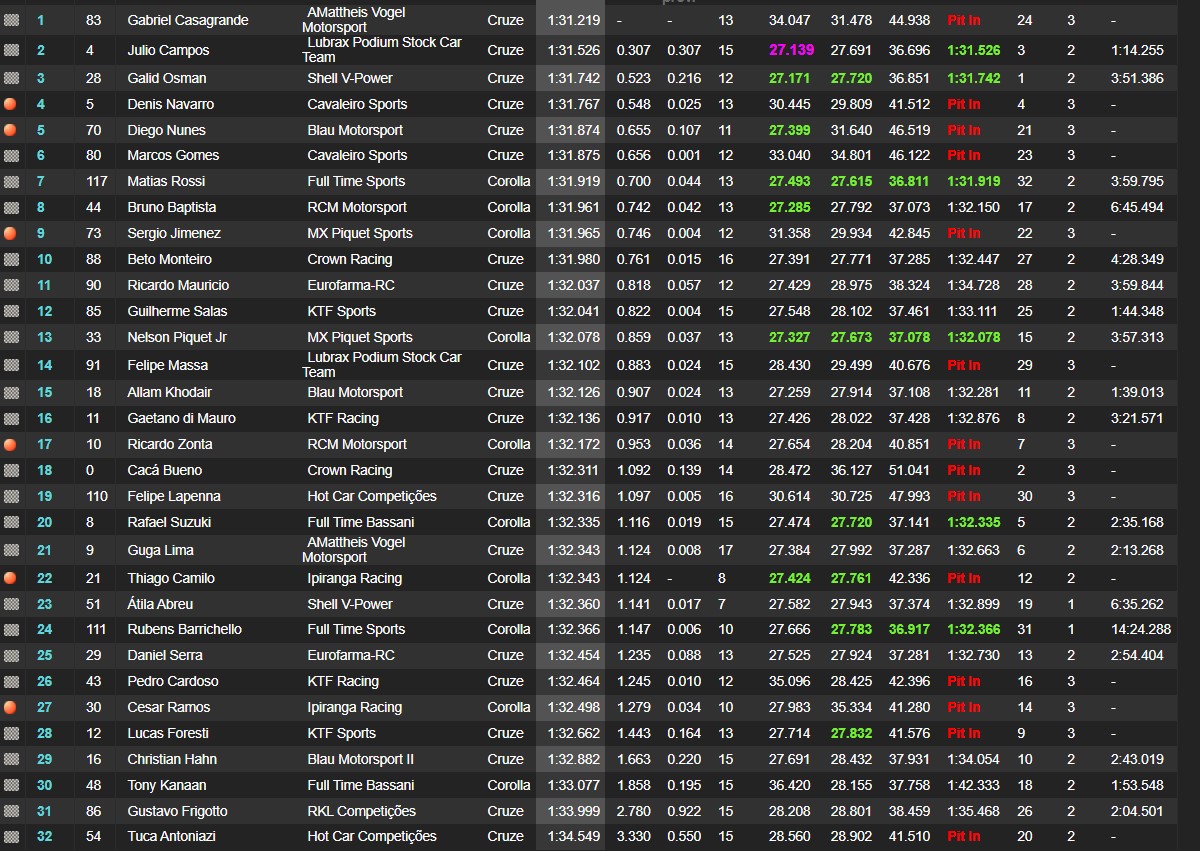
Task: Select driver name Julio Campos
Action: (168, 50)
